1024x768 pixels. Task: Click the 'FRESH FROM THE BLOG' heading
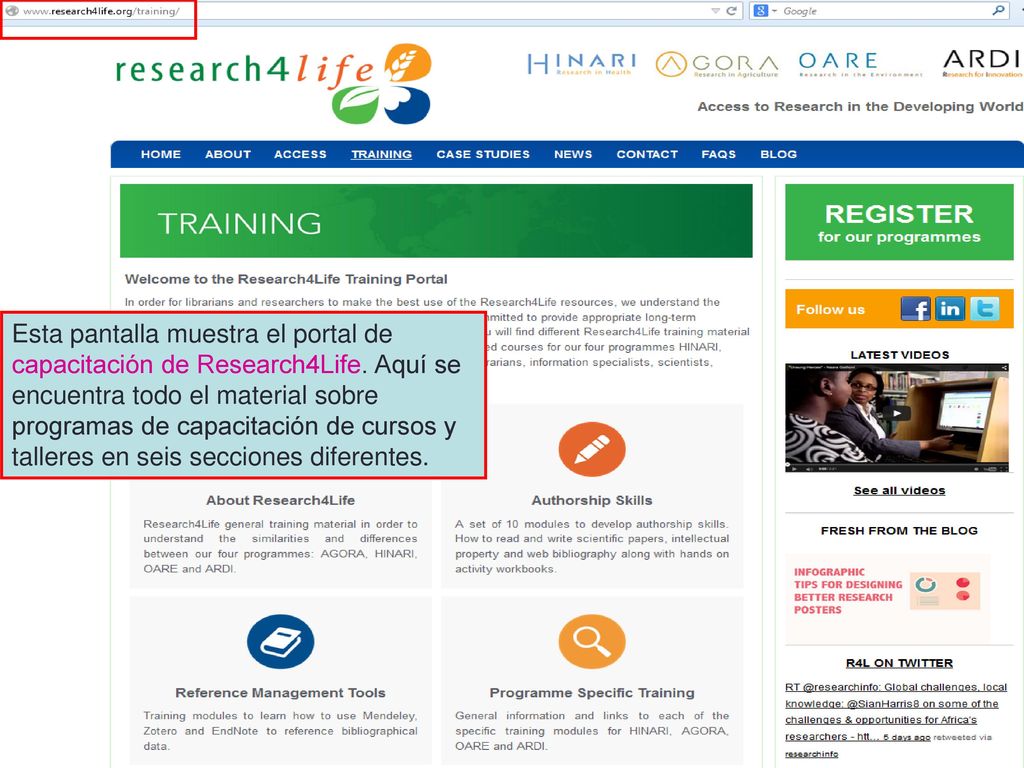[x=899, y=530]
